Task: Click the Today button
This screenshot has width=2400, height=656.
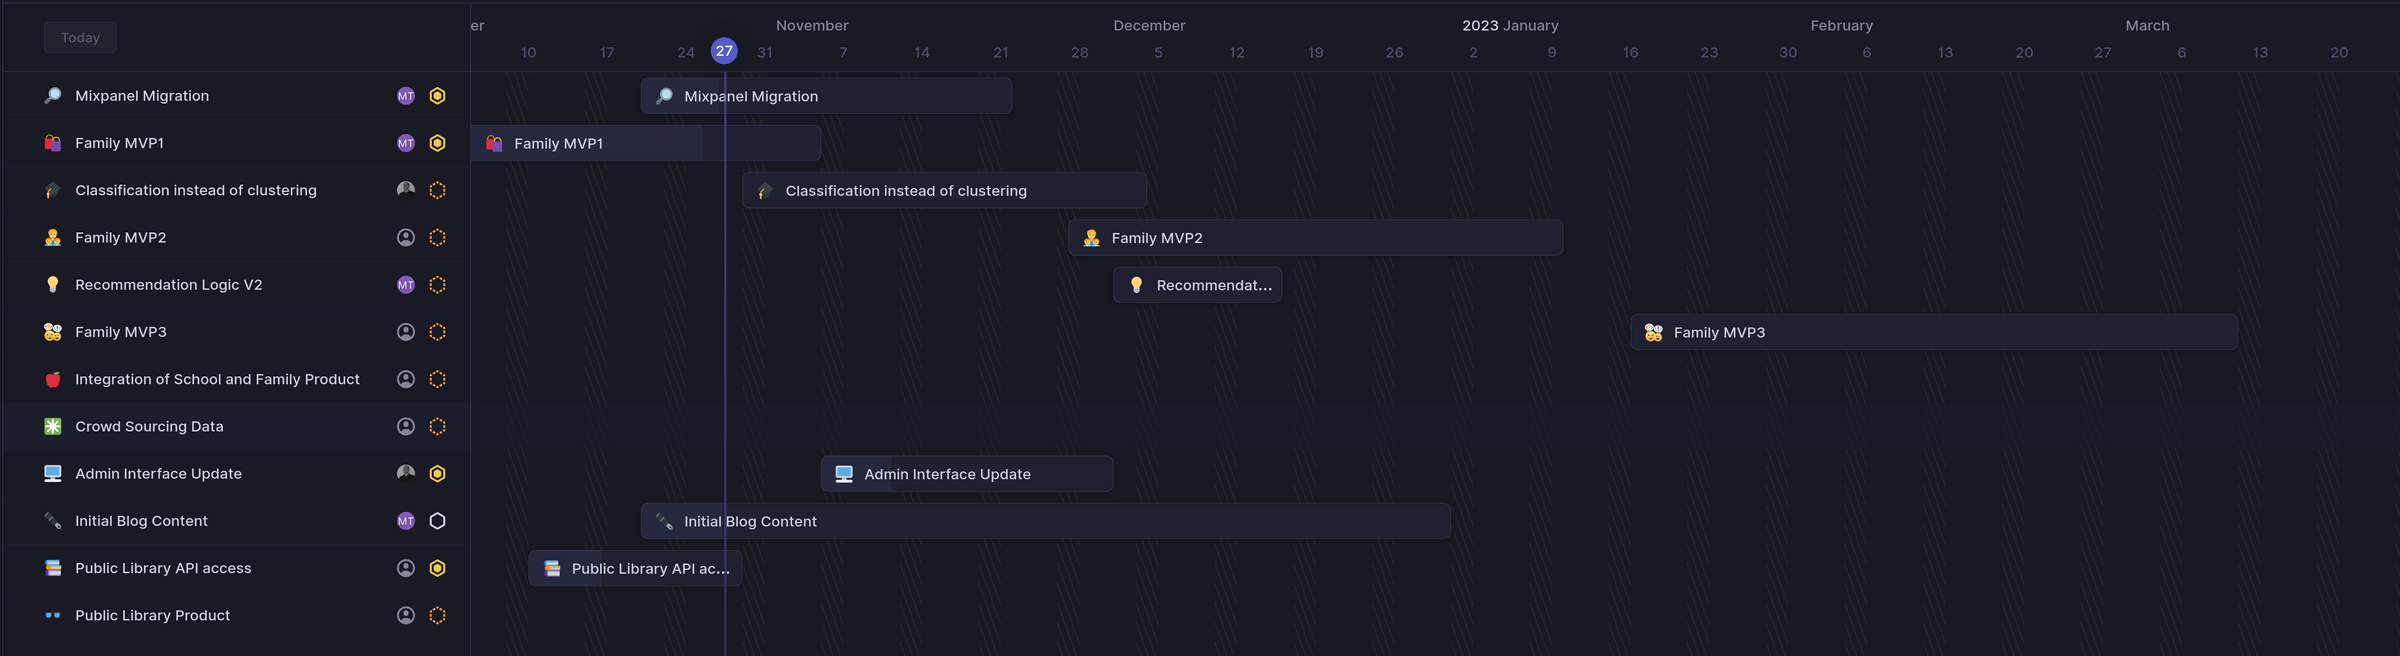Action: (80, 37)
